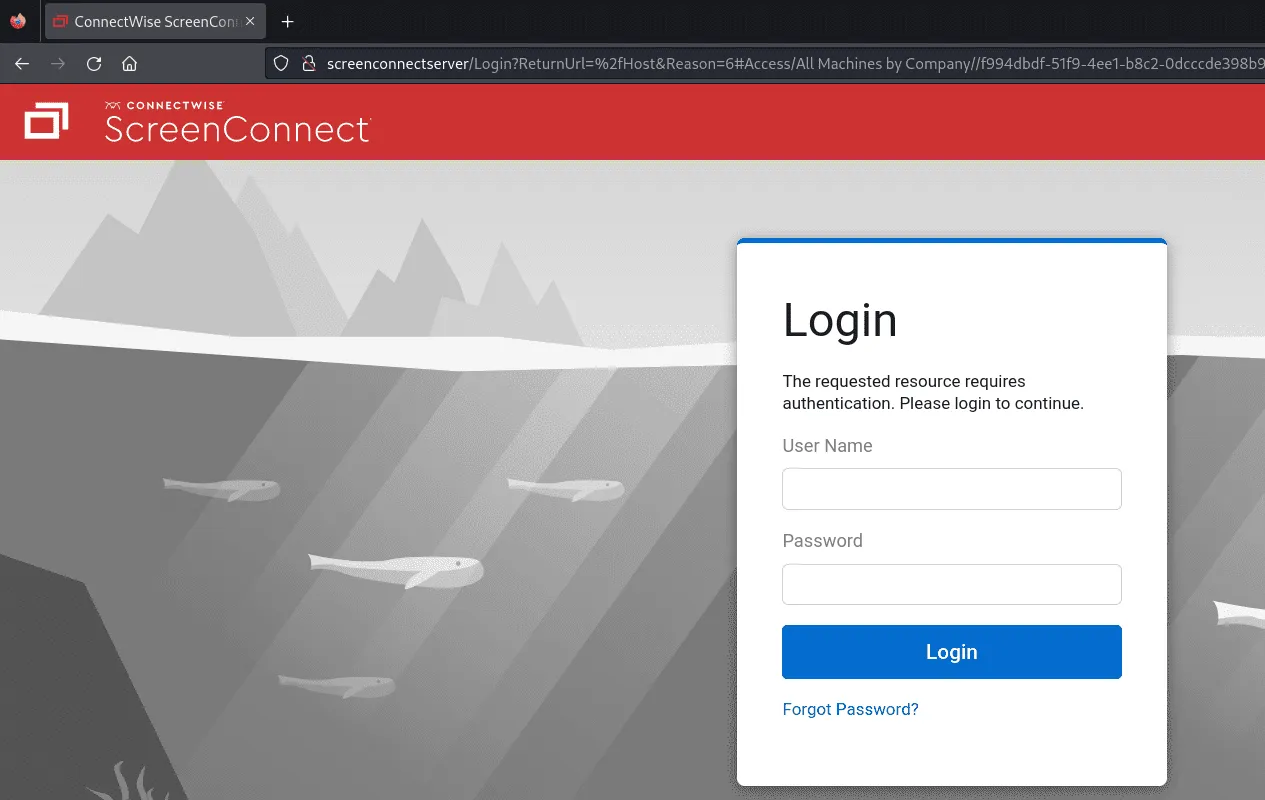This screenshot has height=800, width=1265.
Task: Click the ScreenConnect square logo icon
Action: [46, 121]
